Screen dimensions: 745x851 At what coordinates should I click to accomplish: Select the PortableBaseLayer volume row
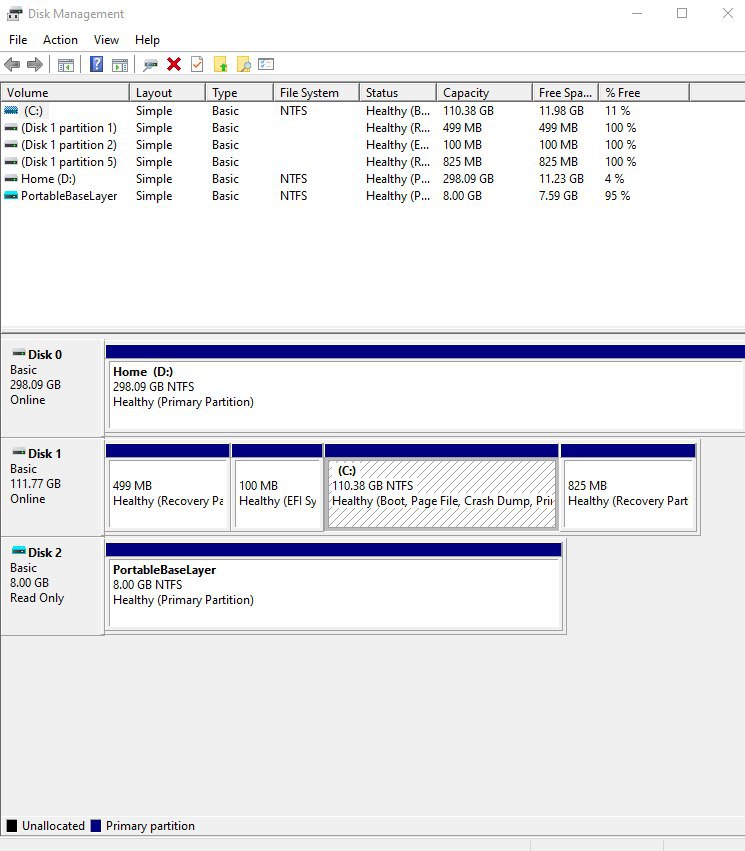346,195
